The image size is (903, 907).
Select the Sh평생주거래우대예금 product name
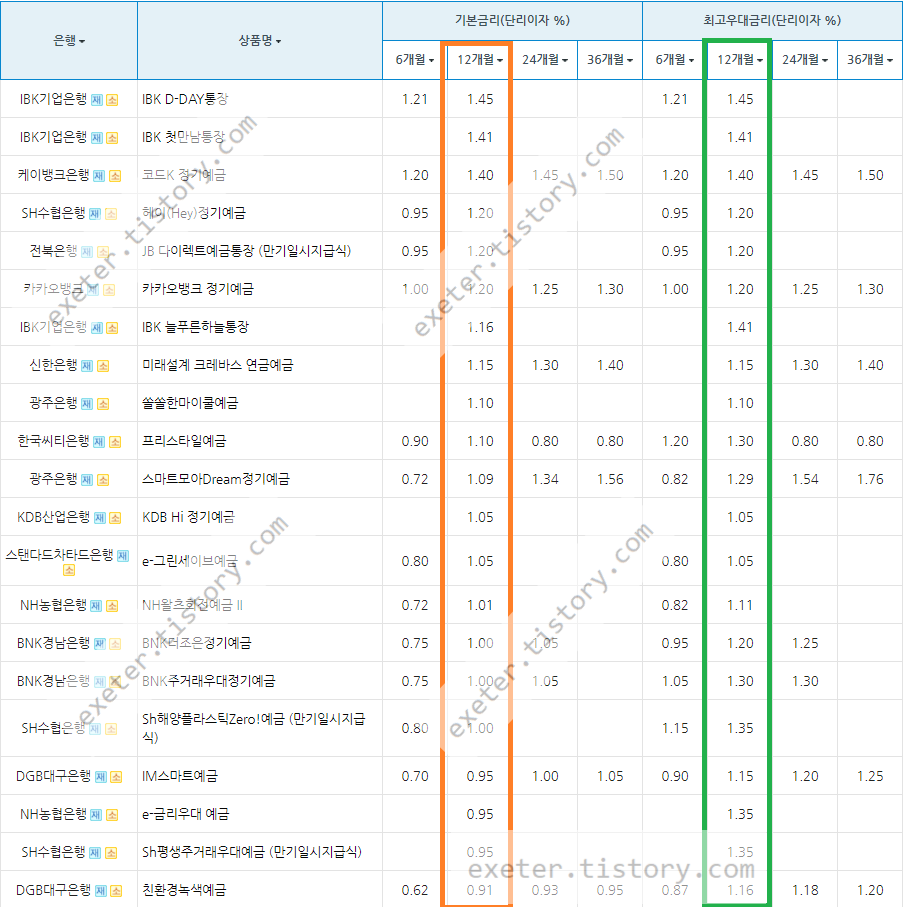252,852
